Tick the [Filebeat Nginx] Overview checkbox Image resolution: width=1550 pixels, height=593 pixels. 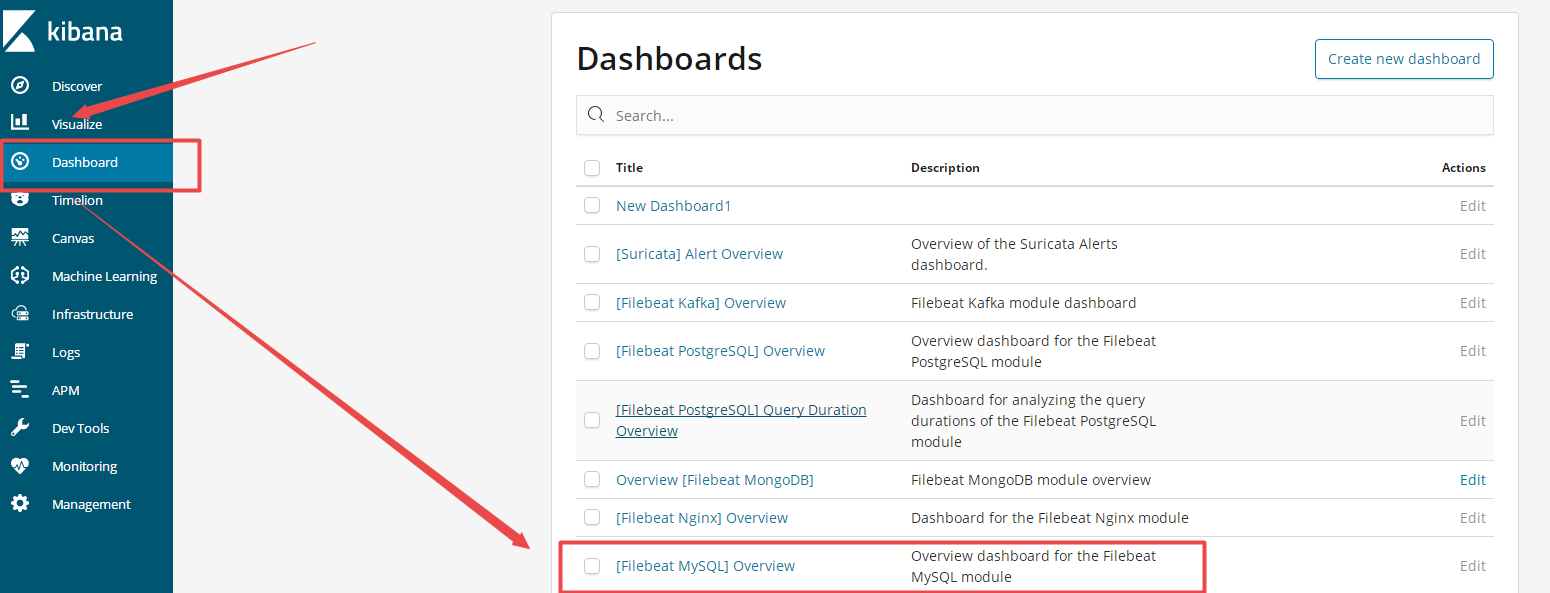pyautogui.click(x=592, y=518)
